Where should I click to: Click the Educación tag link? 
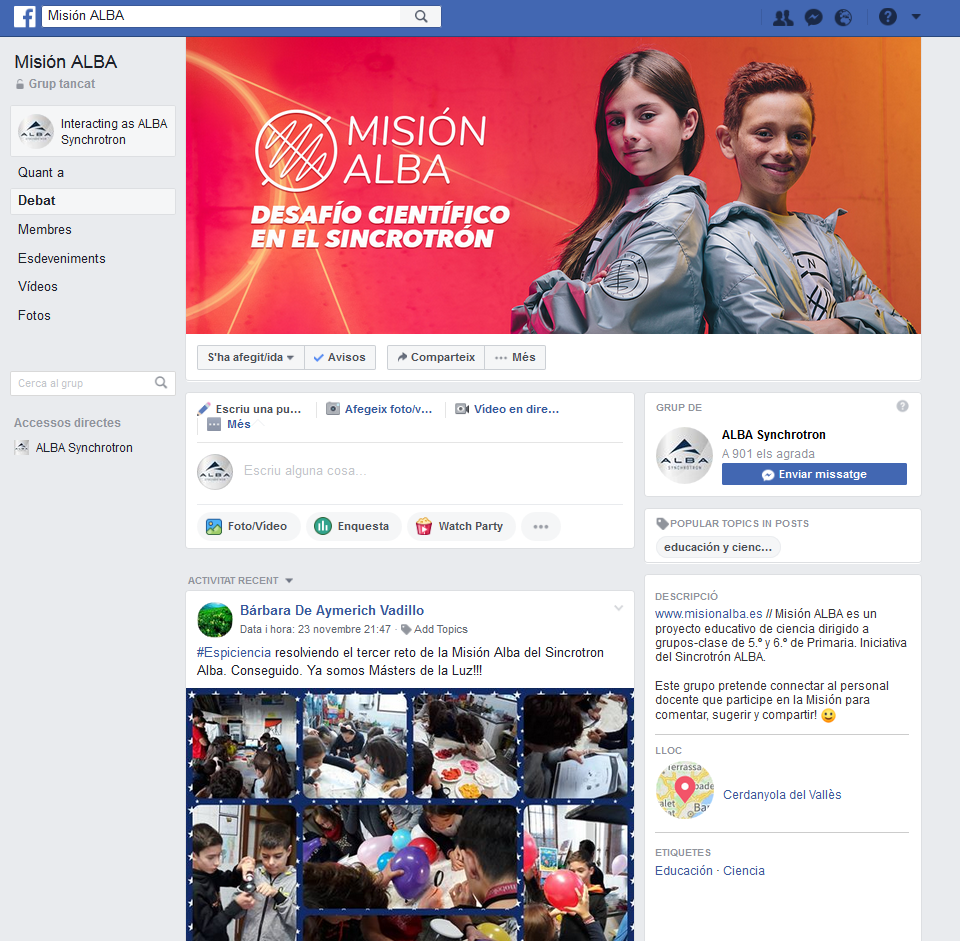pos(684,871)
